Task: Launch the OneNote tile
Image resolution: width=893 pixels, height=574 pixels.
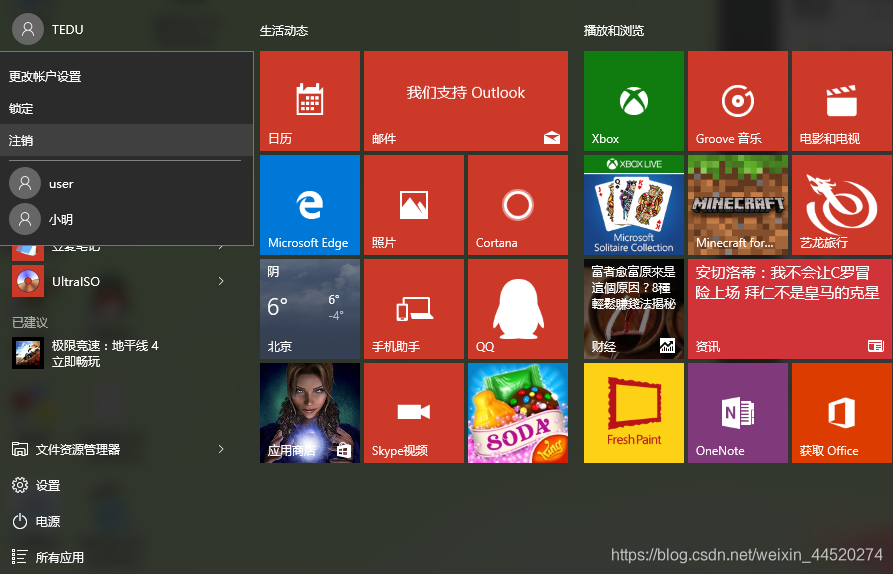Action: coord(738,413)
